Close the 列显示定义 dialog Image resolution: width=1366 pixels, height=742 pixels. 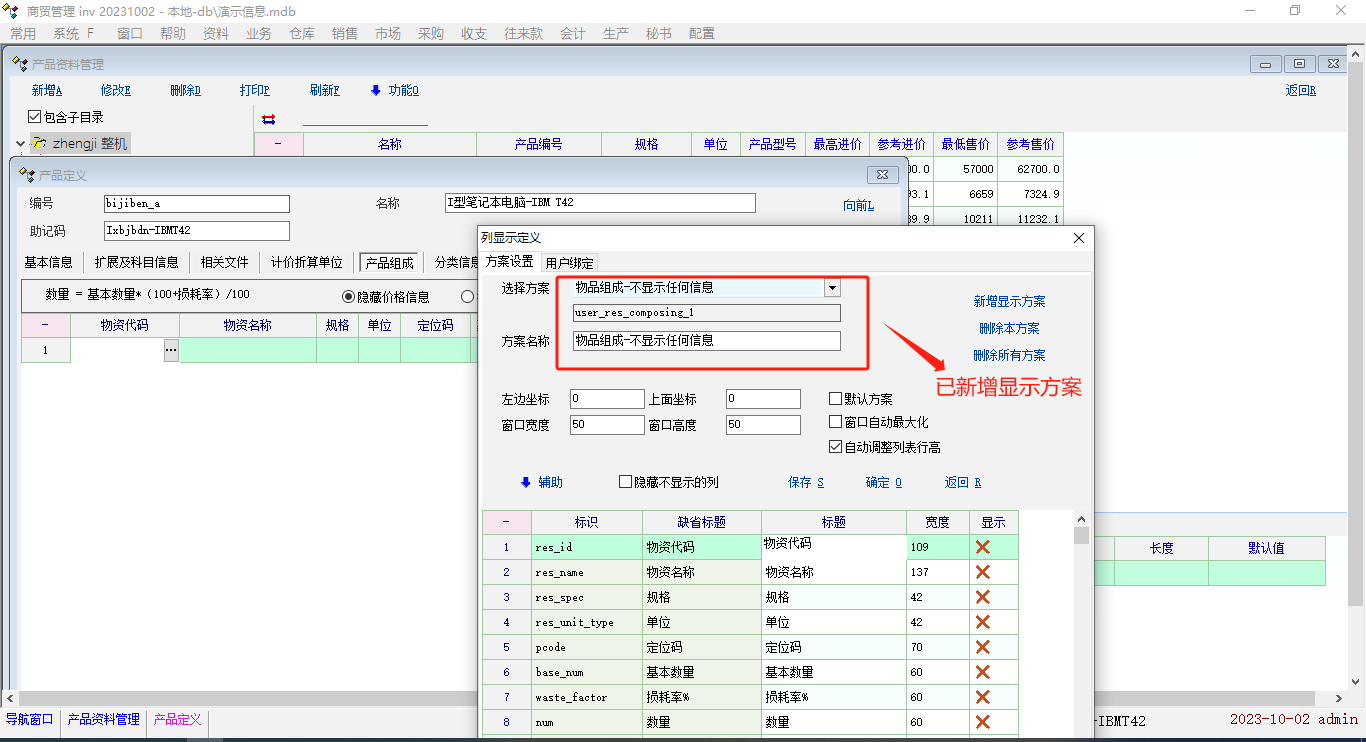[1078, 238]
